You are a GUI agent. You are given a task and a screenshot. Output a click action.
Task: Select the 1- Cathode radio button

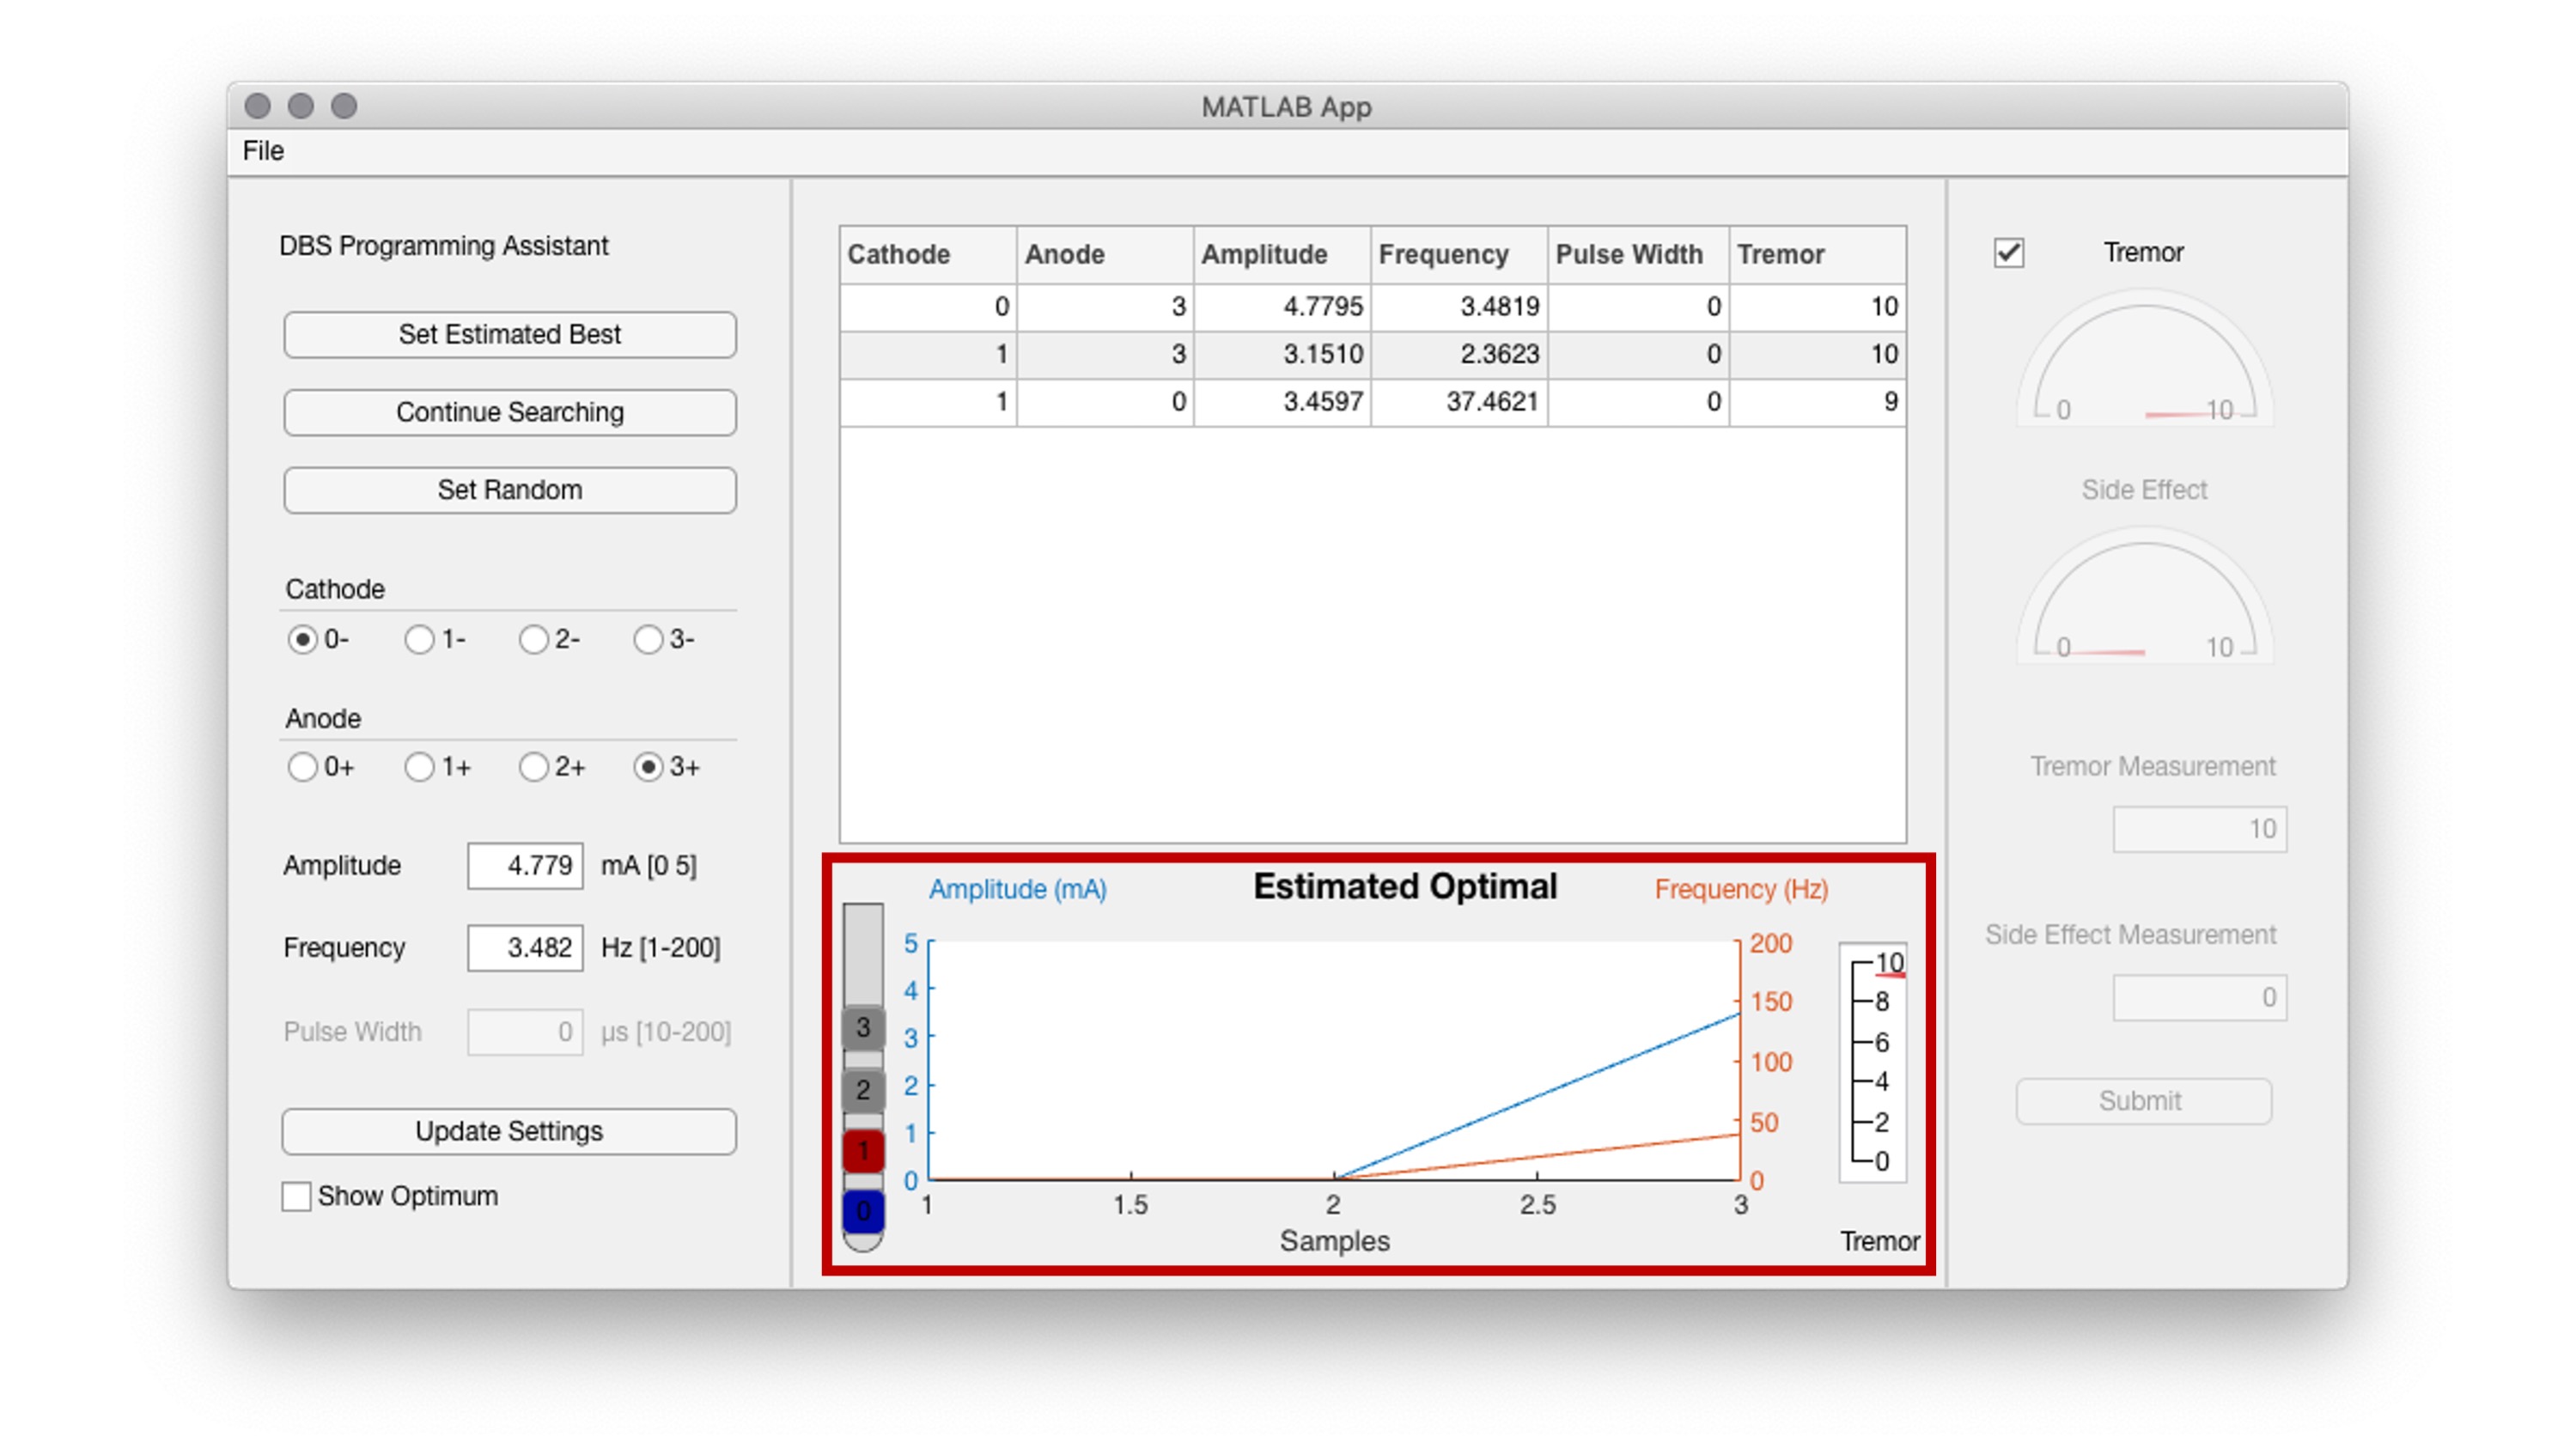pos(418,639)
